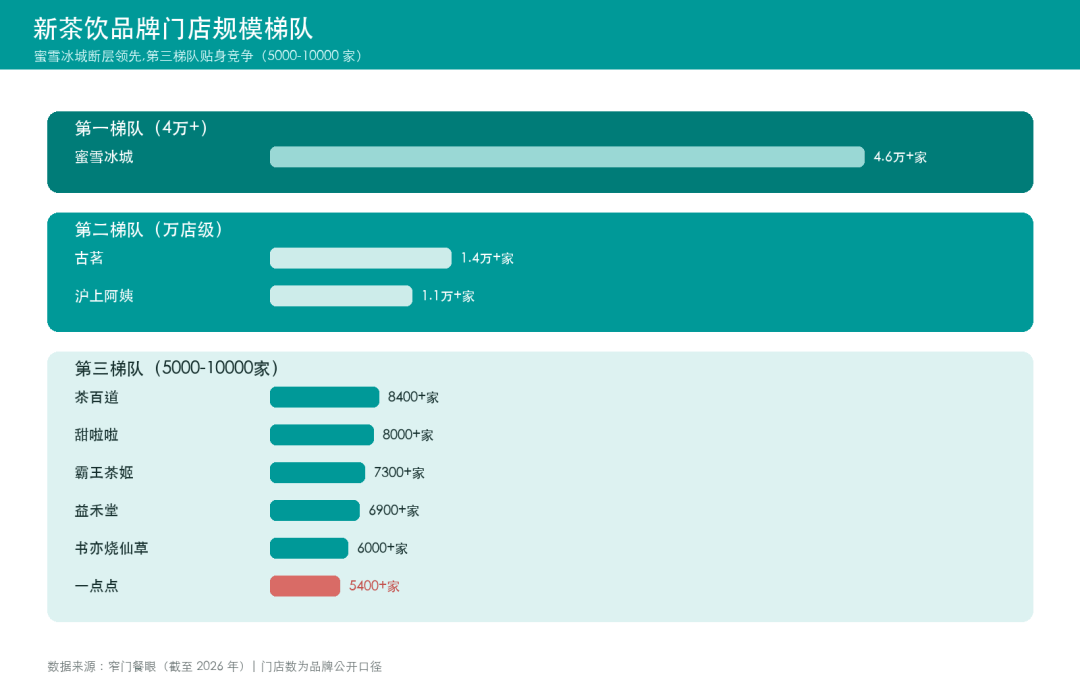The width and height of the screenshot is (1080, 695).
Task: Click the red 一点点 bar
Action: pyautogui.click(x=305, y=587)
